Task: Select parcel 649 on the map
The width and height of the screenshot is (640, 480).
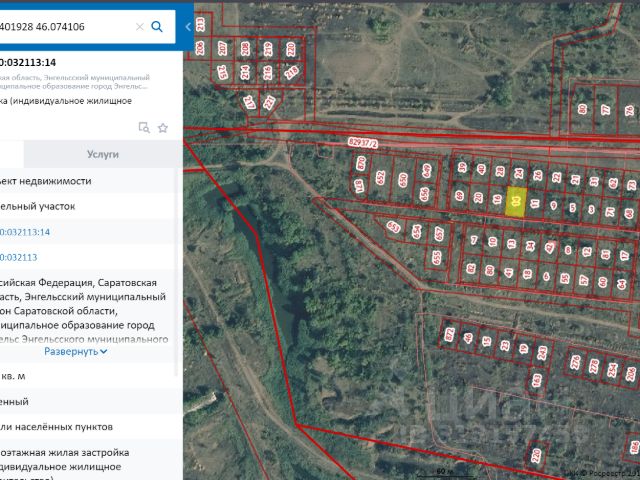Action: 427,171
